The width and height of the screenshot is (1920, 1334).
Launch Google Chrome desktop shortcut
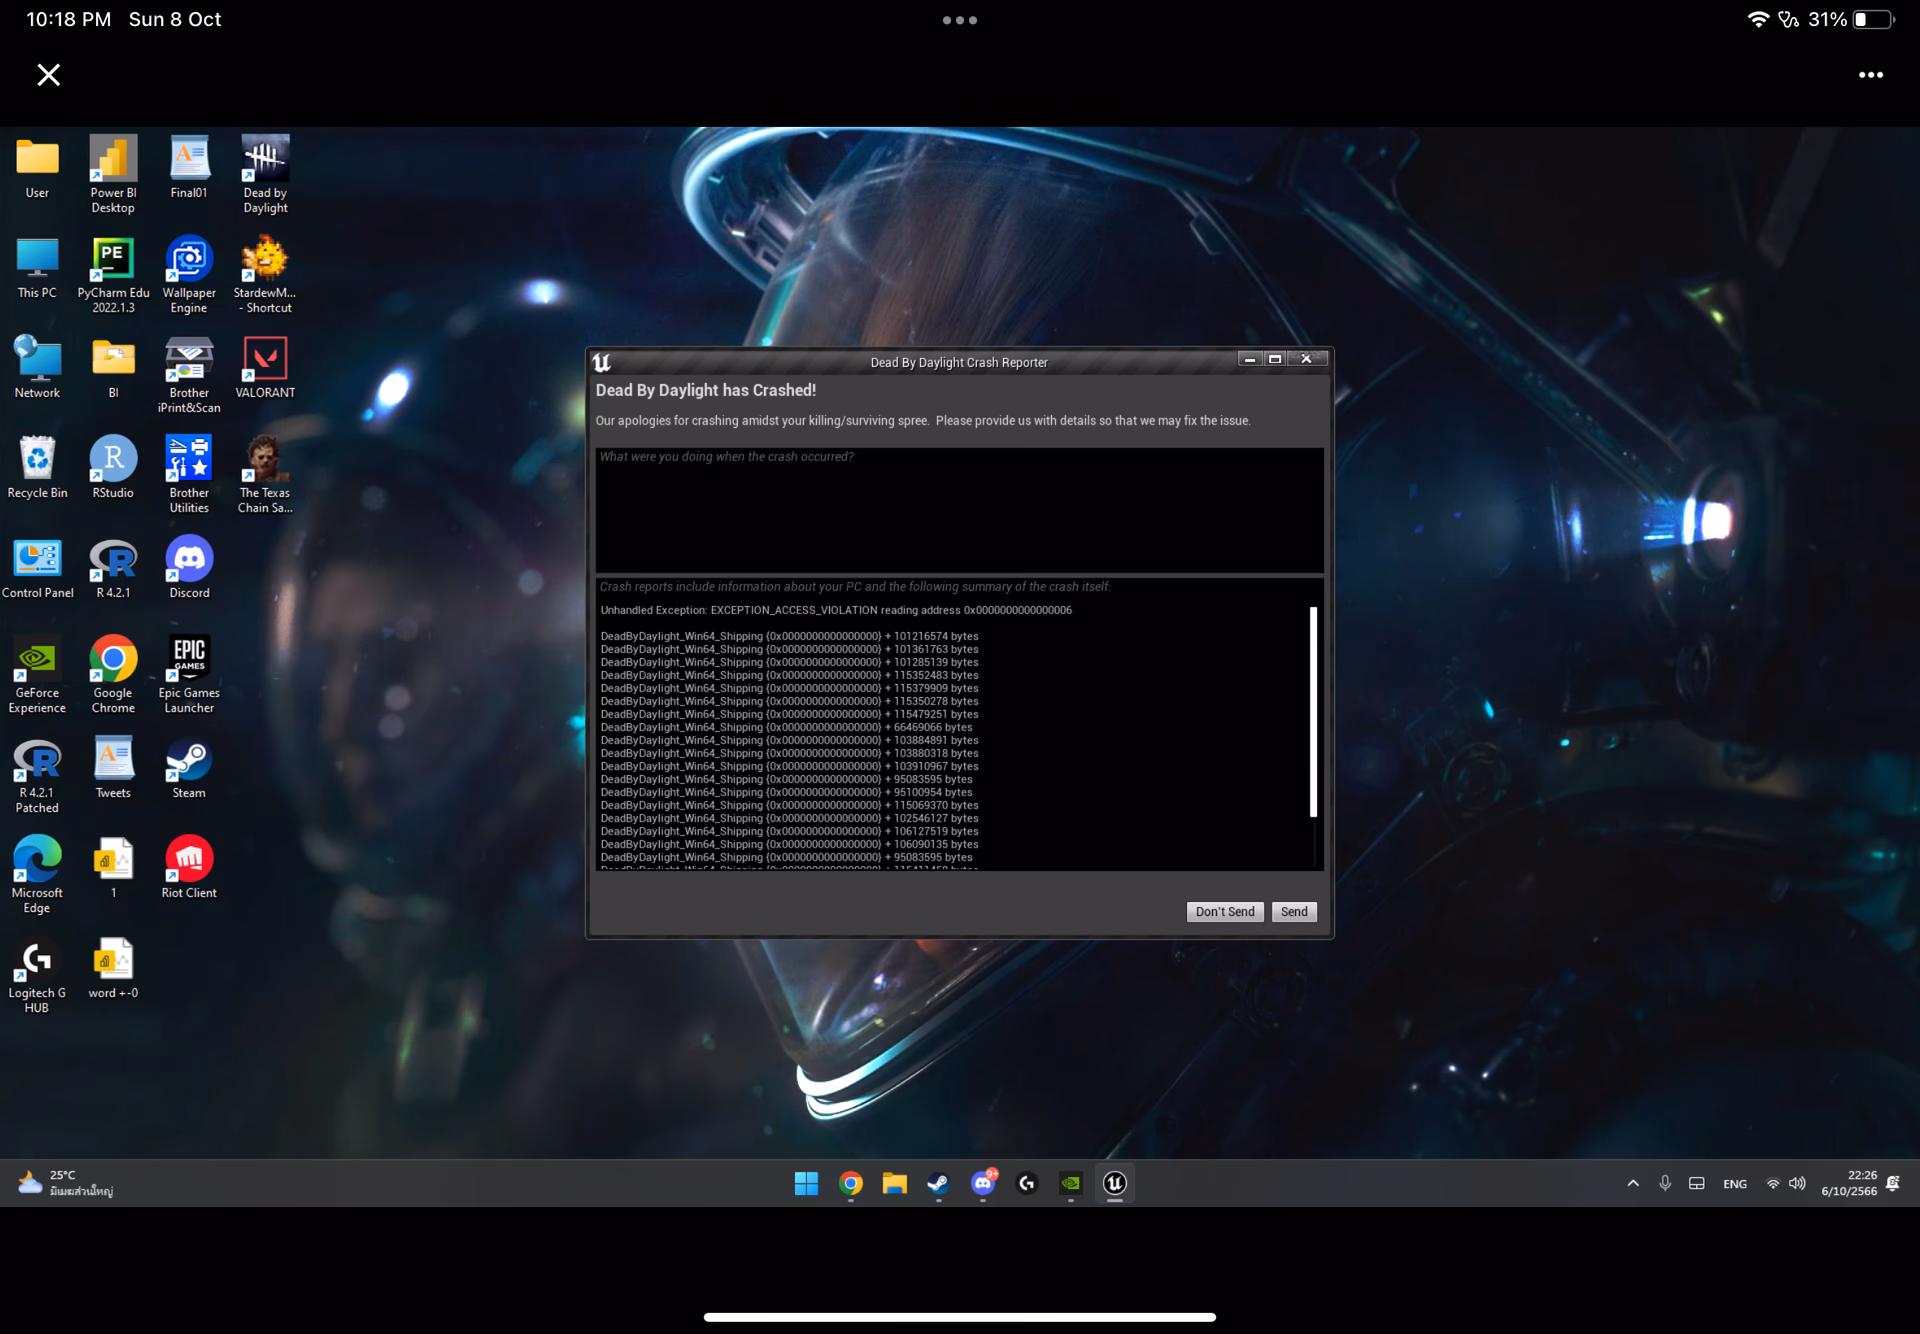point(113,675)
